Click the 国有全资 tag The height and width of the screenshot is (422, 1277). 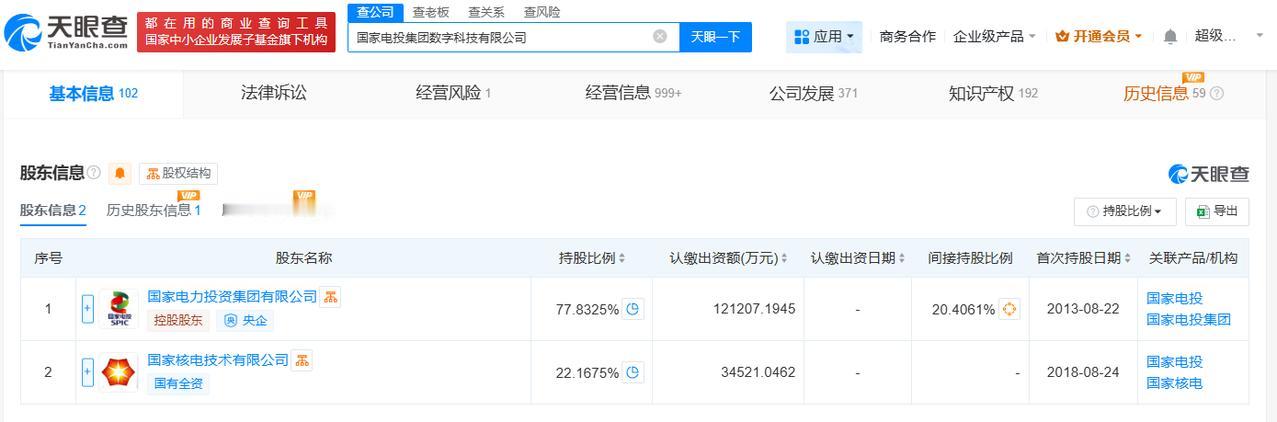click(x=178, y=384)
